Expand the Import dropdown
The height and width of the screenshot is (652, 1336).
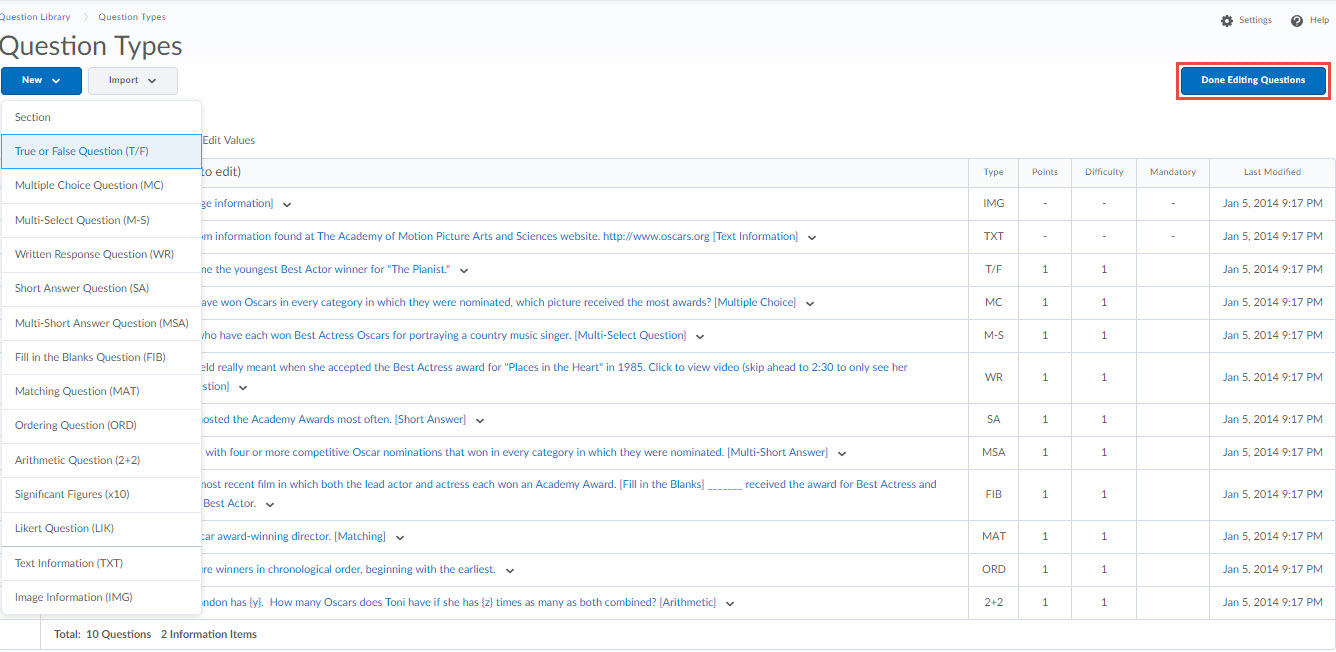click(x=132, y=80)
